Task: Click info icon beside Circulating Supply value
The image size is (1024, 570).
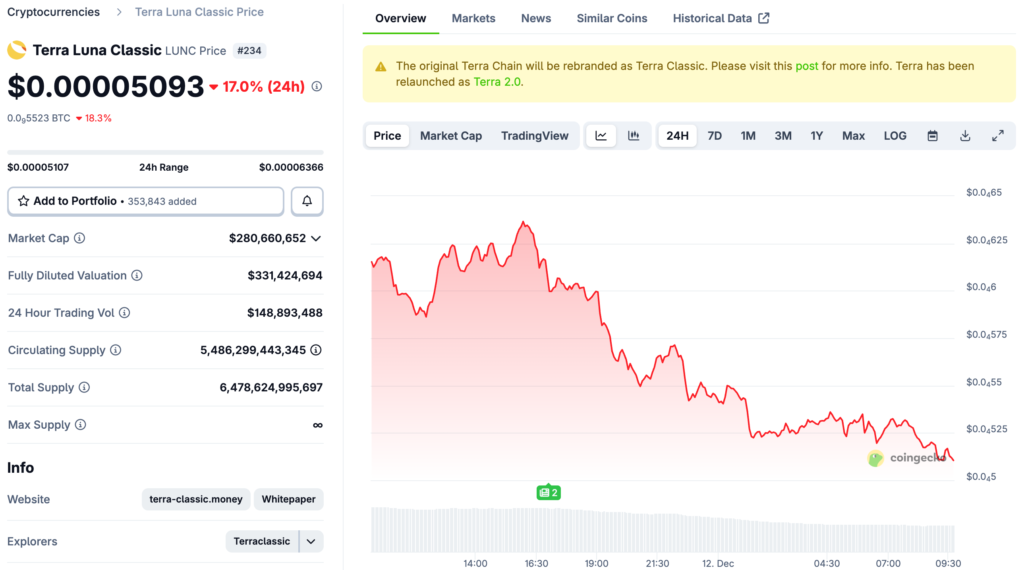Action: pyautogui.click(x=316, y=350)
